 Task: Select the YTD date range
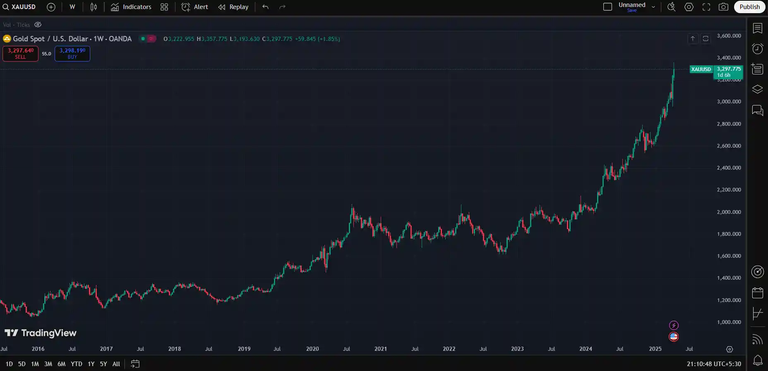[x=76, y=364]
